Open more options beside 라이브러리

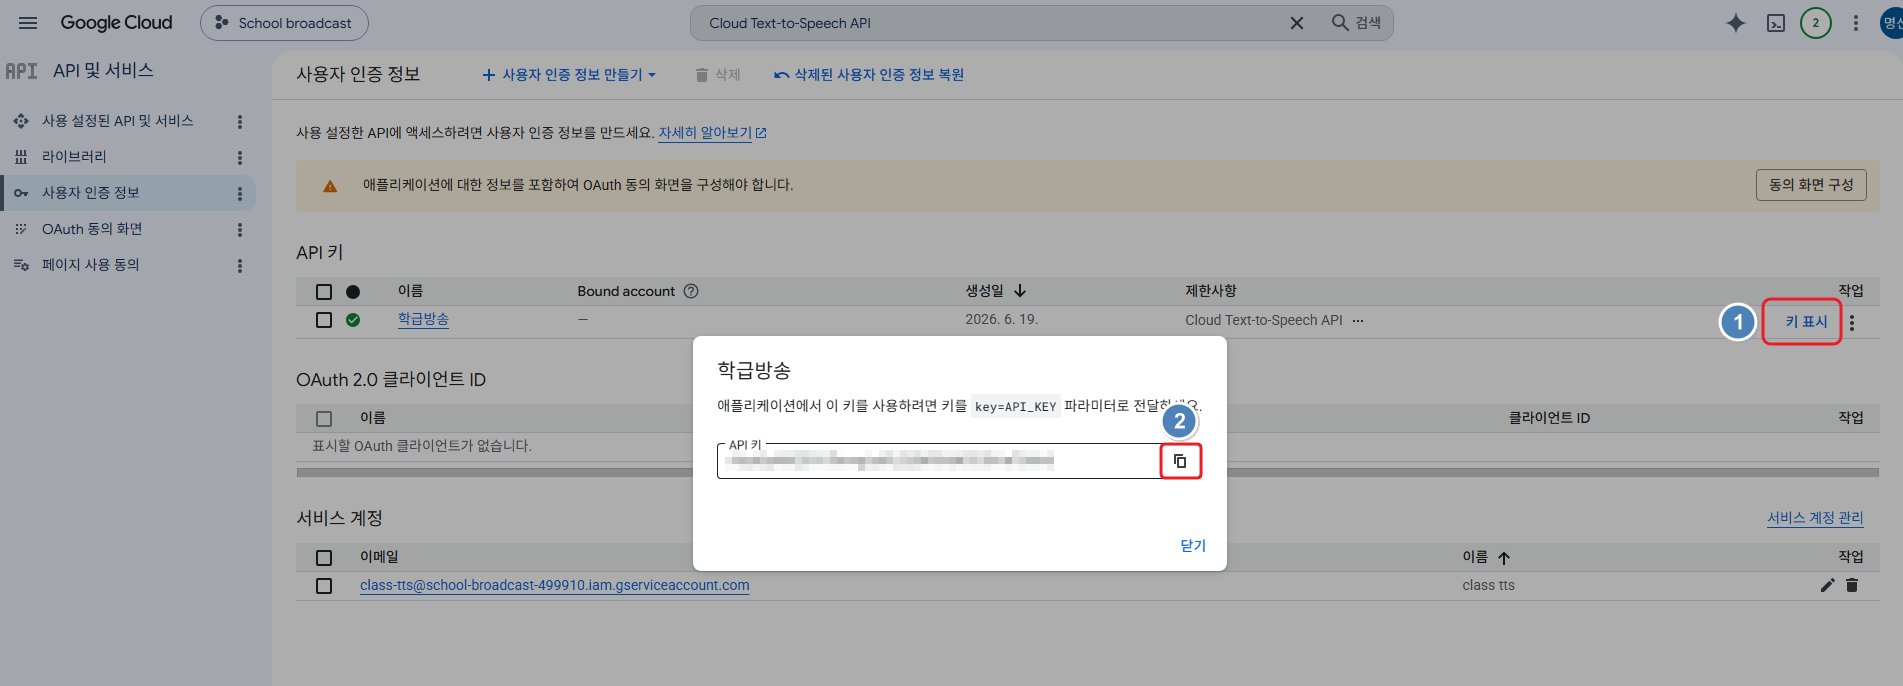tap(239, 158)
